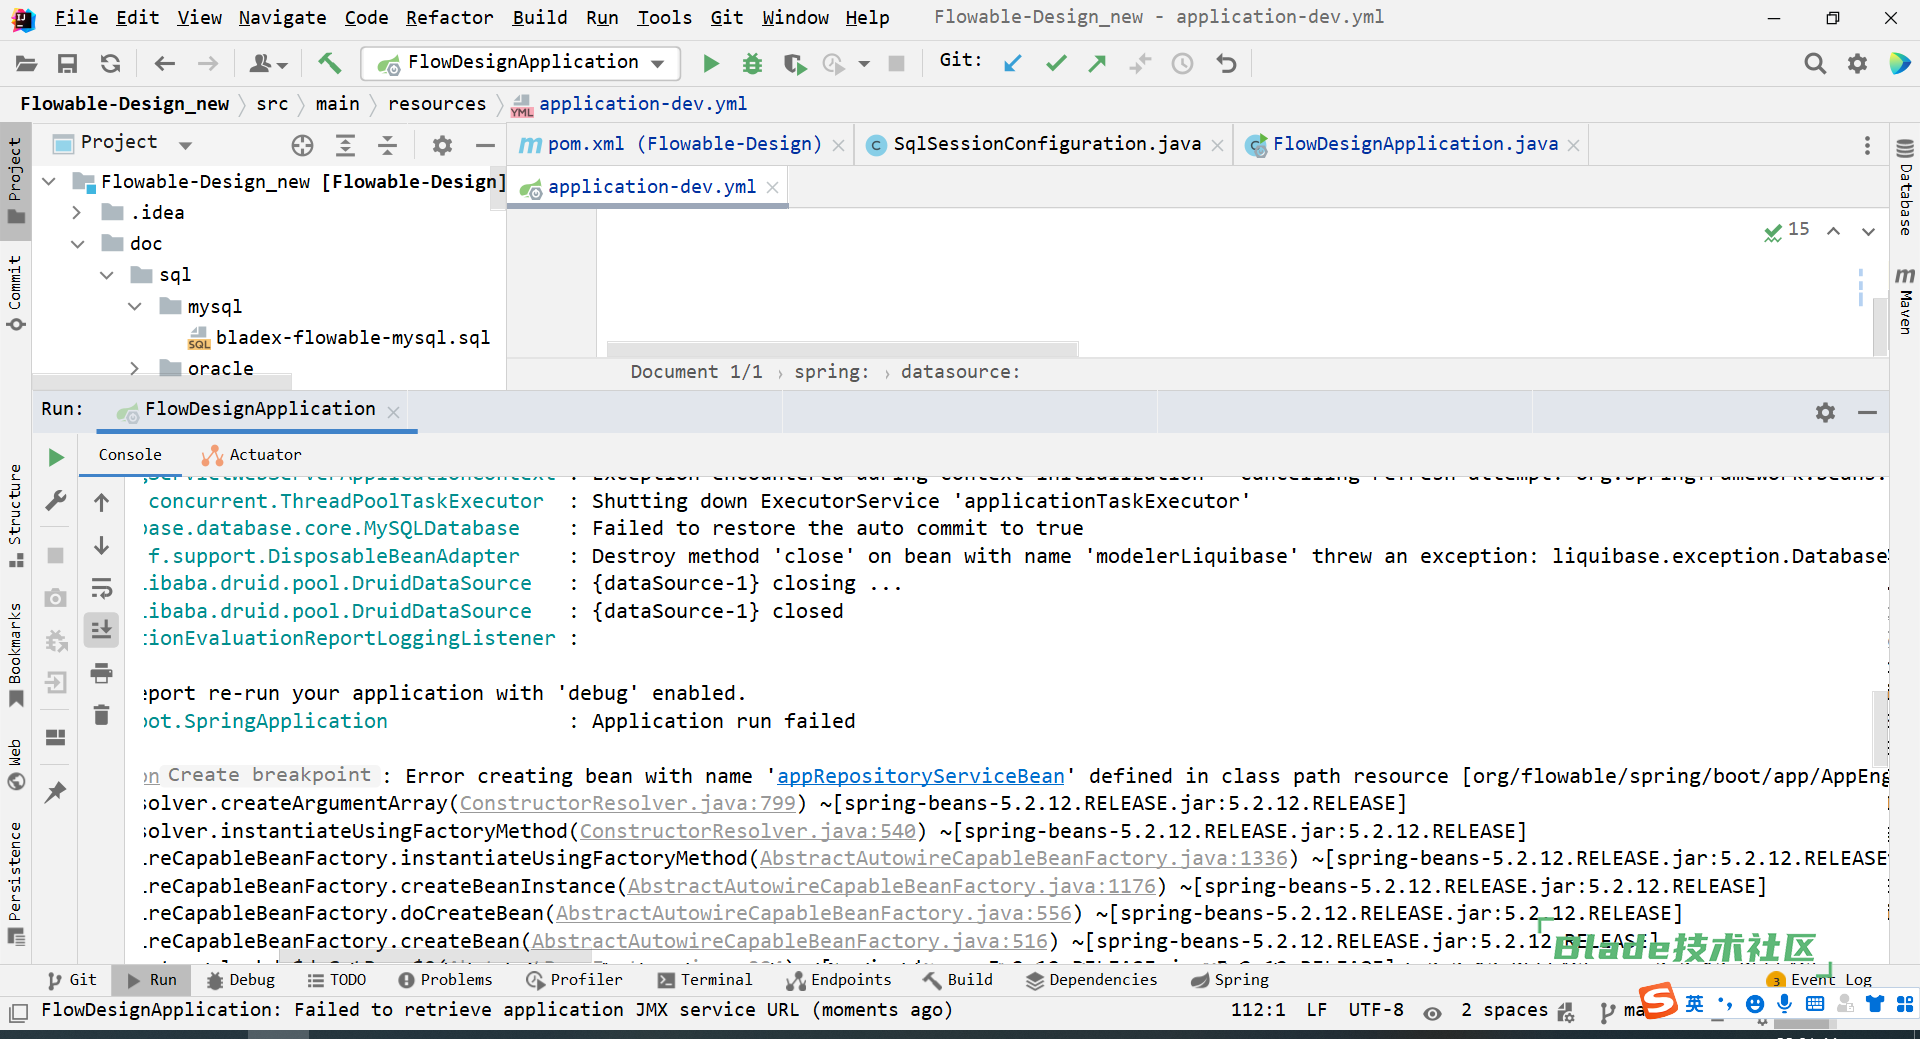Image resolution: width=1920 pixels, height=1039 pixels.
Task: Toggle Maven tool window on right
Action: click(1905, 300)
